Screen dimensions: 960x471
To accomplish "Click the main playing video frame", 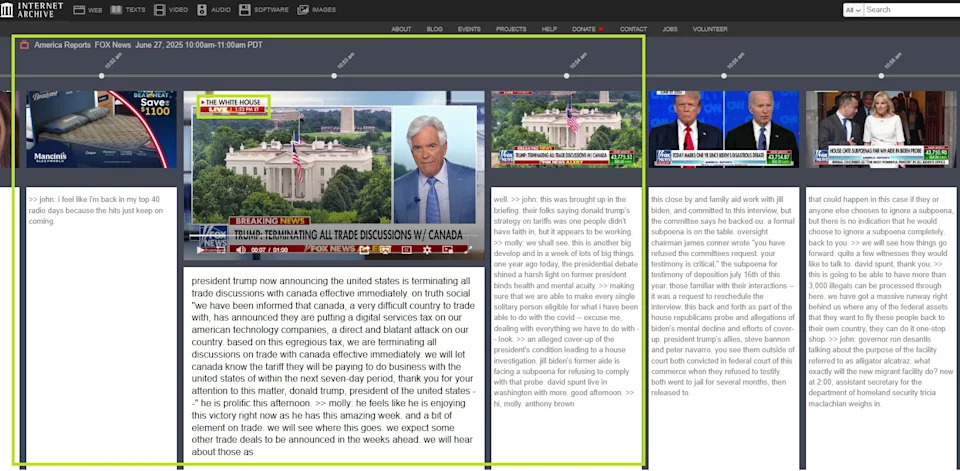I will 334,175.
